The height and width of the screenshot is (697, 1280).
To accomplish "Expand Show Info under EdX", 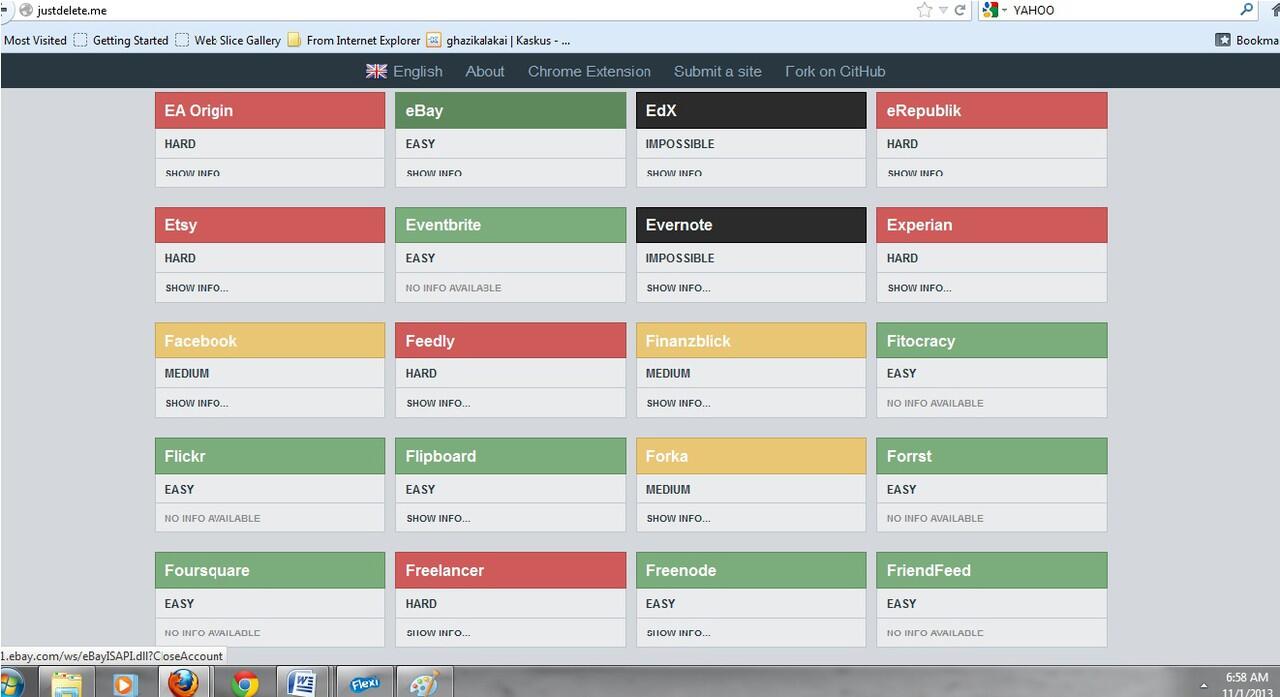I will tap(674, 173).
